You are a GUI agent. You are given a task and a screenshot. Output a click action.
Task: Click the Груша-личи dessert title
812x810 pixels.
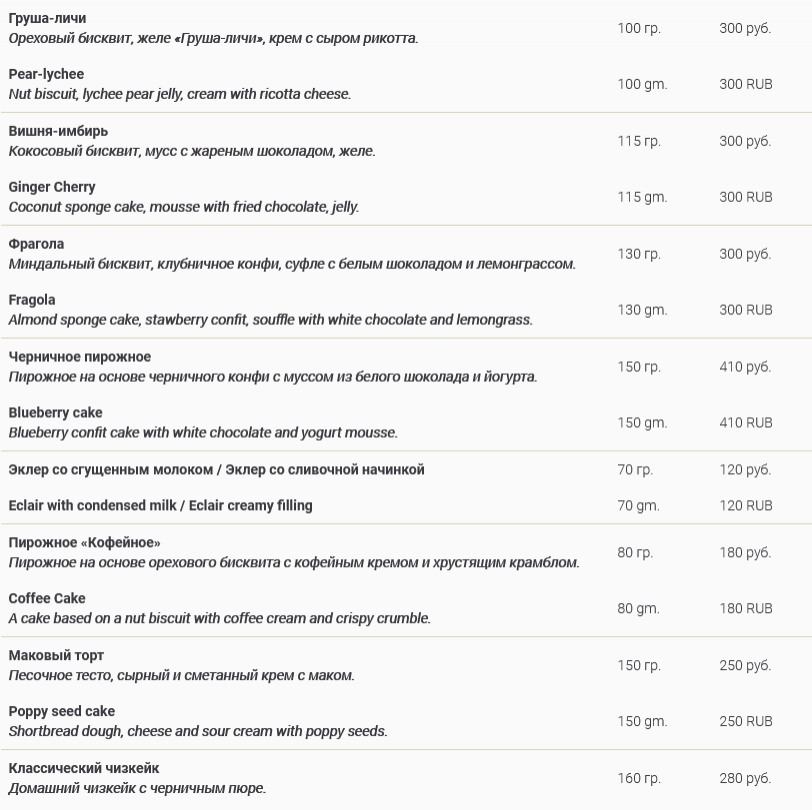(47, 18)
